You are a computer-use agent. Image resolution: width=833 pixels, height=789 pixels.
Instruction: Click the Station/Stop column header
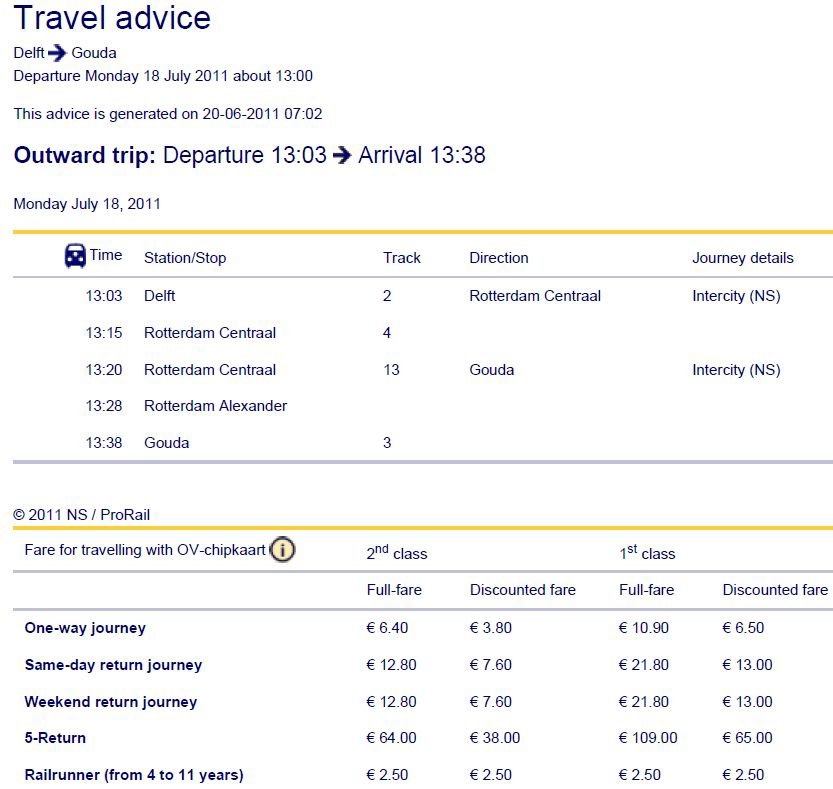(x=185, y=258)
